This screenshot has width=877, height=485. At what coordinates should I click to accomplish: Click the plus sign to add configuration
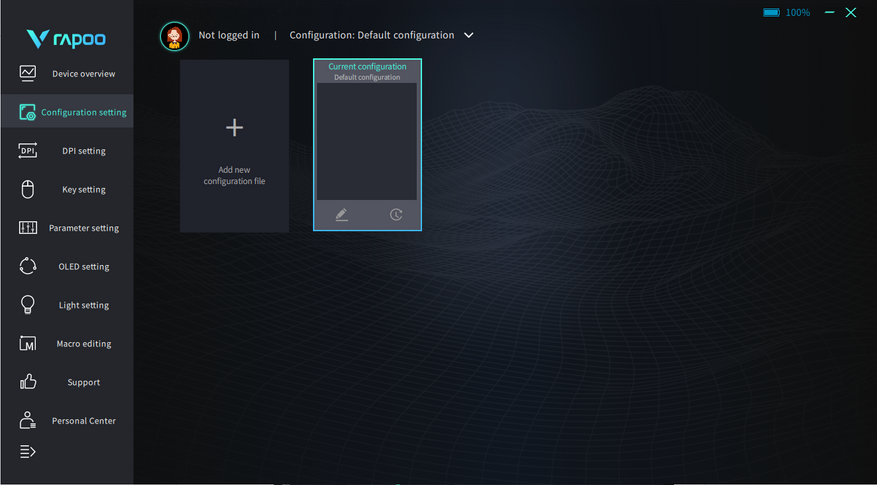coord(234,128)
